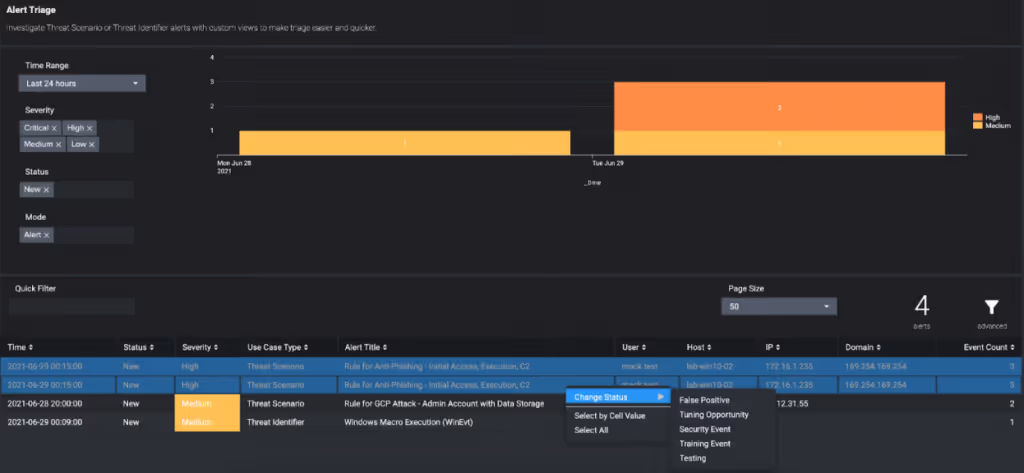Click Medium severity cell in Windows Macro row

point(208,422)
